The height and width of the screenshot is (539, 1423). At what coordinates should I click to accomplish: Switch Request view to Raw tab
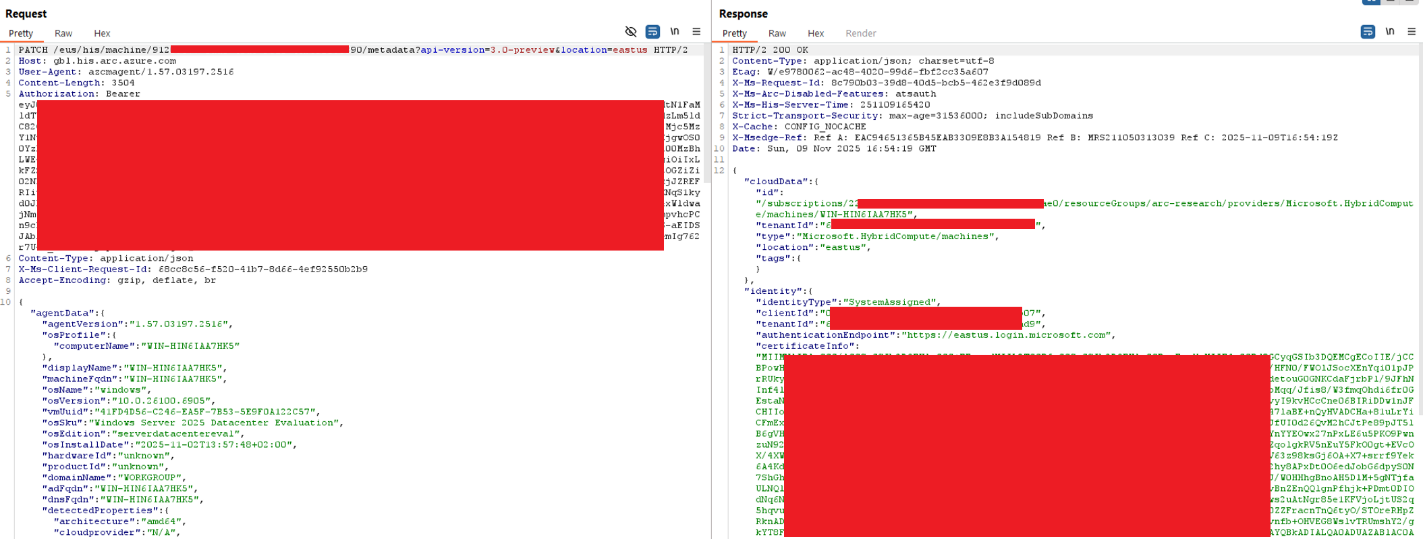coord(63,34)
